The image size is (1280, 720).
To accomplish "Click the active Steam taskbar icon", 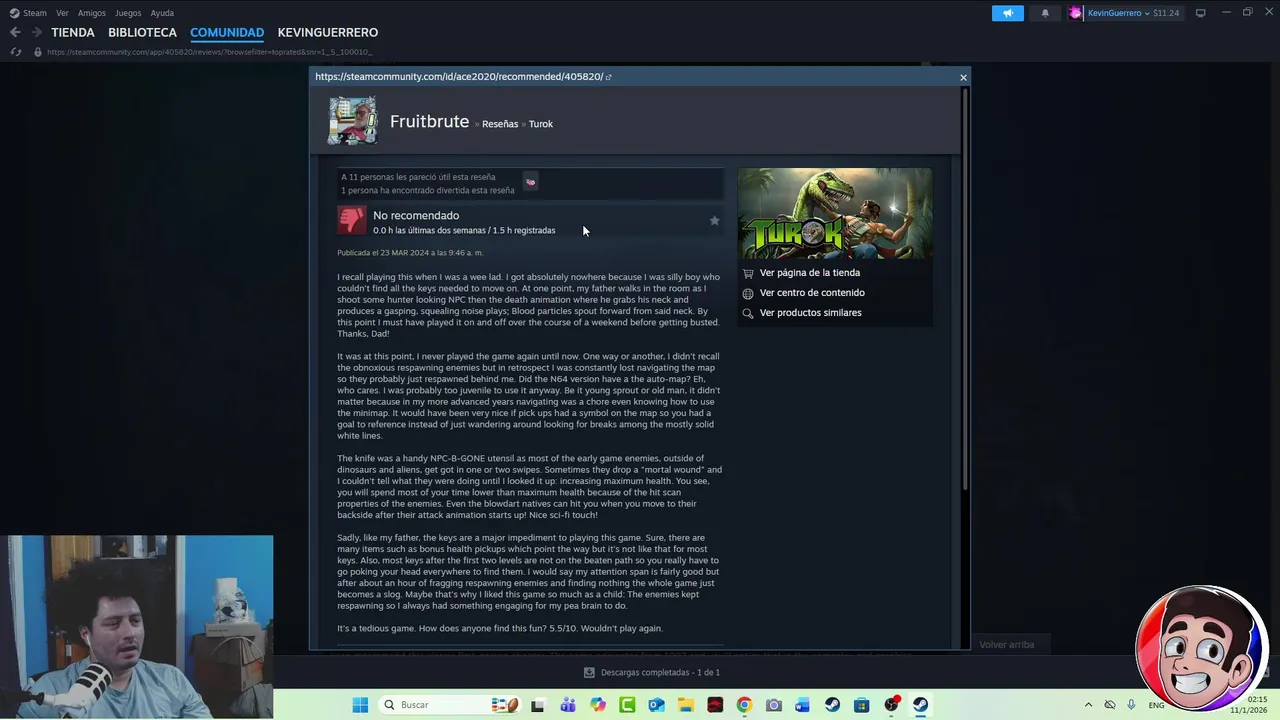I will [920, 705].
